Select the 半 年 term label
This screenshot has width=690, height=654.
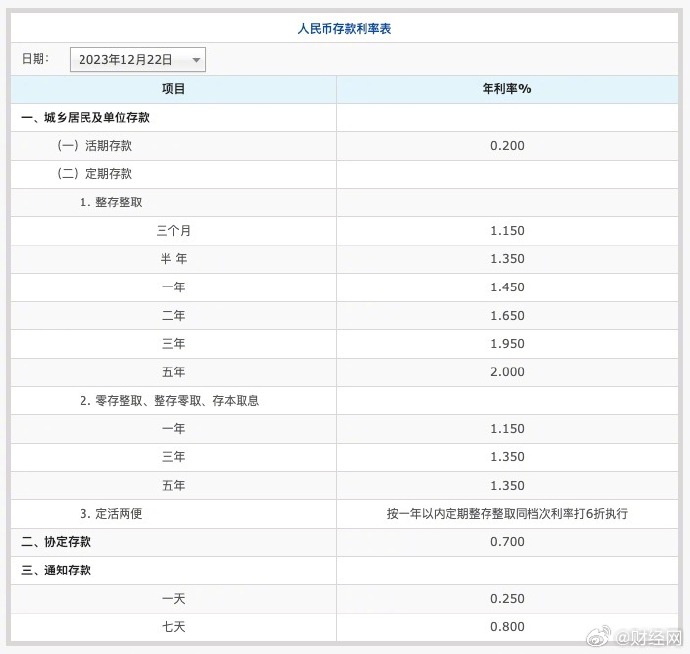(x=173, y=259)
